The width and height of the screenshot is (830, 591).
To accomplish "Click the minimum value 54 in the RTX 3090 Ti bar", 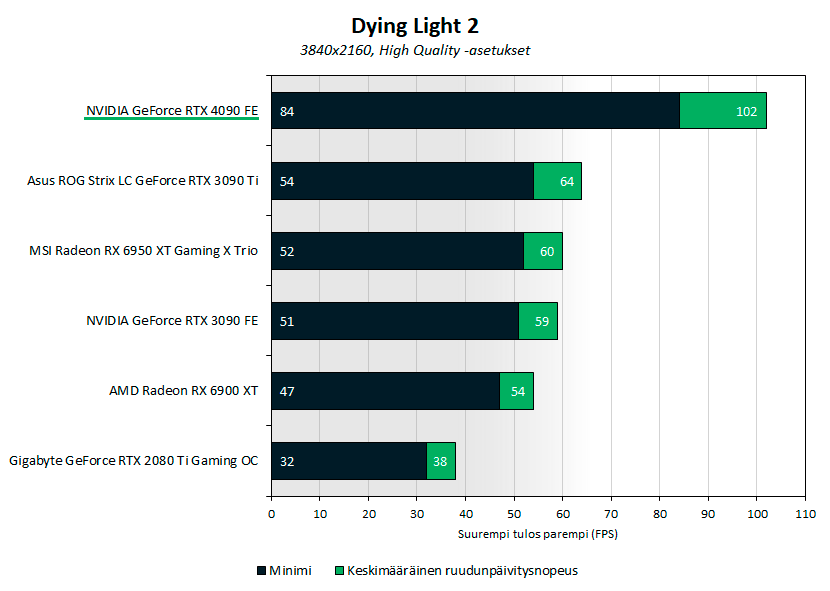I will (x=287, y=182).
